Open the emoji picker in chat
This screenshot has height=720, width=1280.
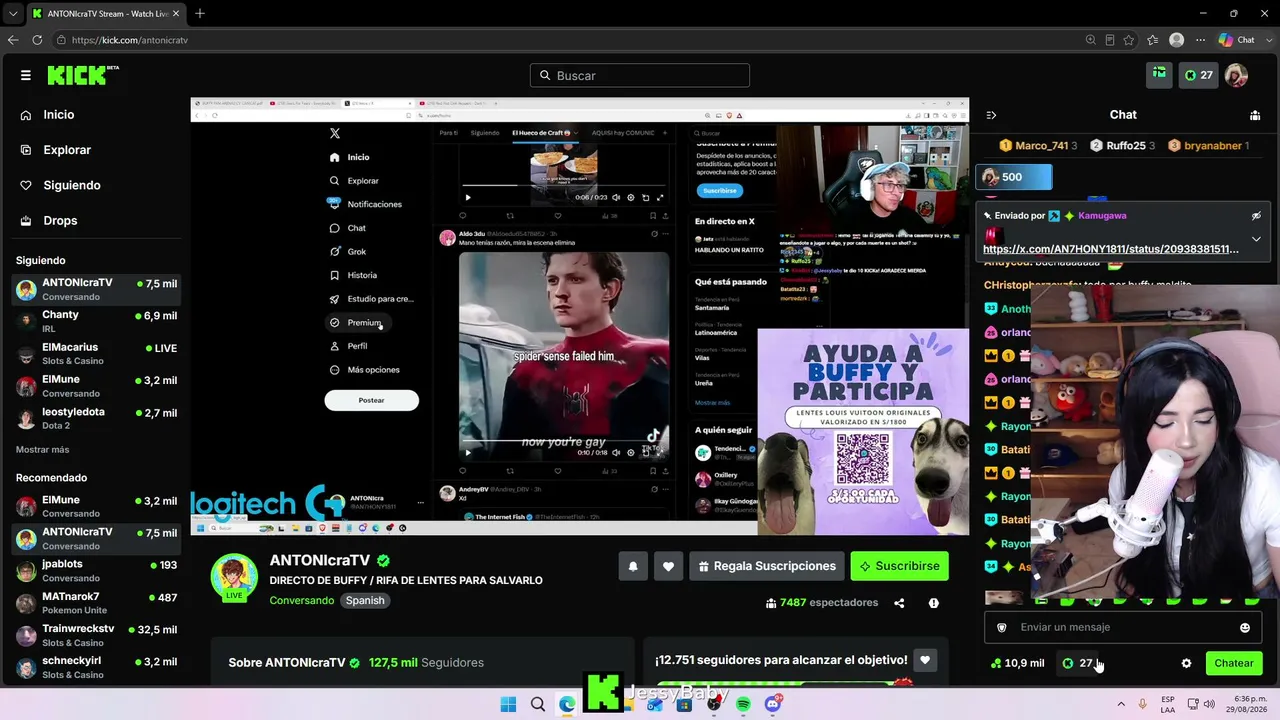[1245, 628]
